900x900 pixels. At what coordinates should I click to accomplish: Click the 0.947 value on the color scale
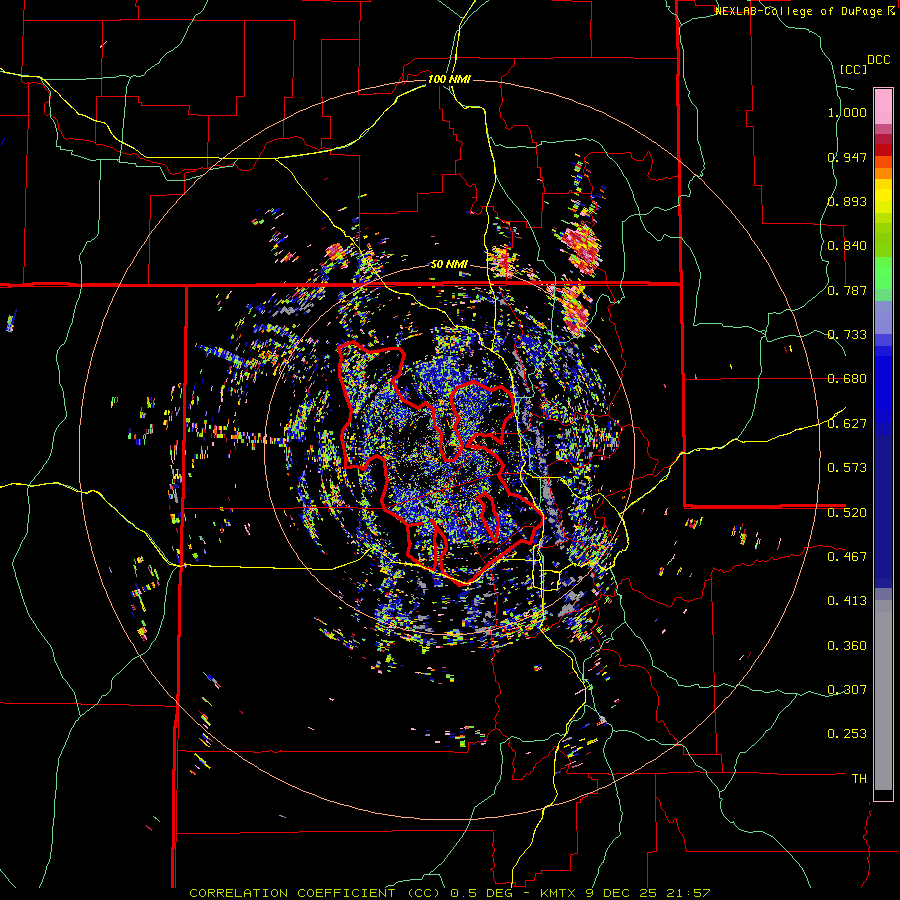[847, 157]
